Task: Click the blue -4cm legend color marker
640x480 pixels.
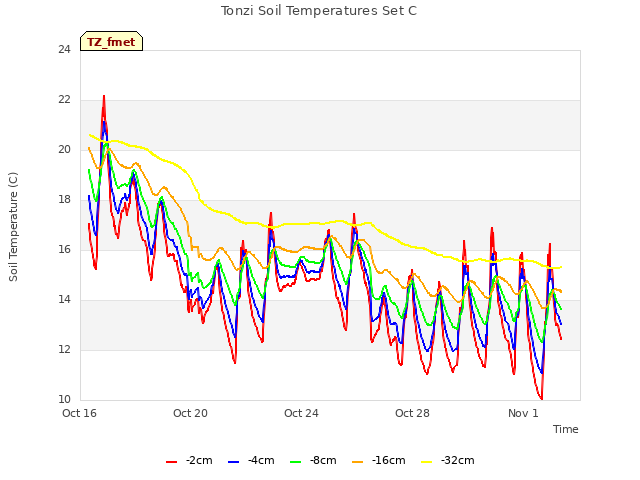Action: (x=233, y=462)
